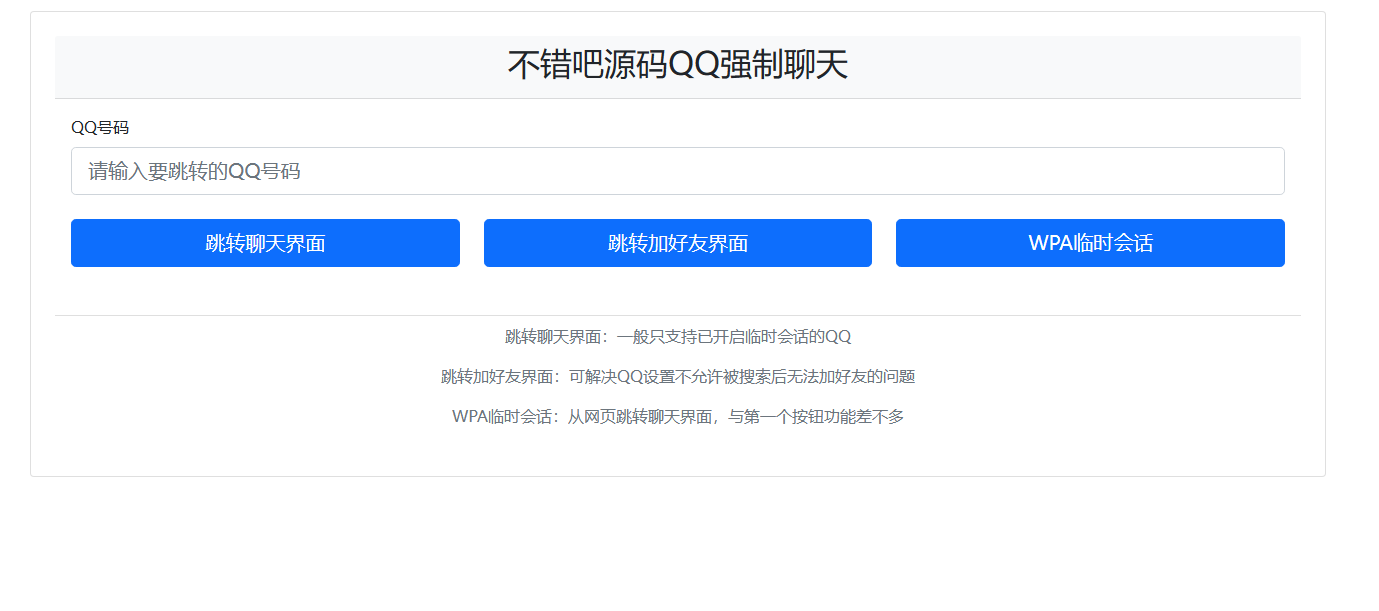Click the gap between 跳转加好友界面 and WPA临时会话 buttons
1379x611 pixels.
[884, 243]
